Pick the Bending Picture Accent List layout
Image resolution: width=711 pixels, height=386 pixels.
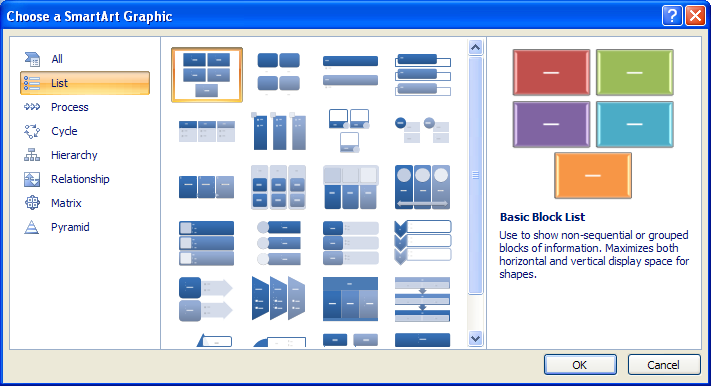tap(350, 131)
